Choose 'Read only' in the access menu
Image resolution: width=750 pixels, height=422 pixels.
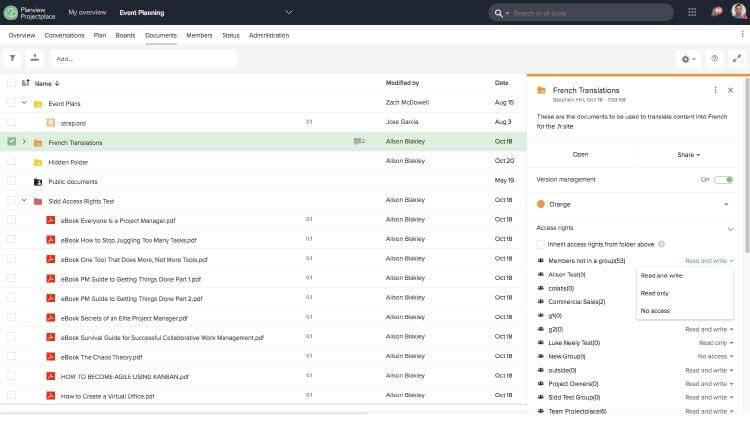pyautogui.click(x=655, y=293)
